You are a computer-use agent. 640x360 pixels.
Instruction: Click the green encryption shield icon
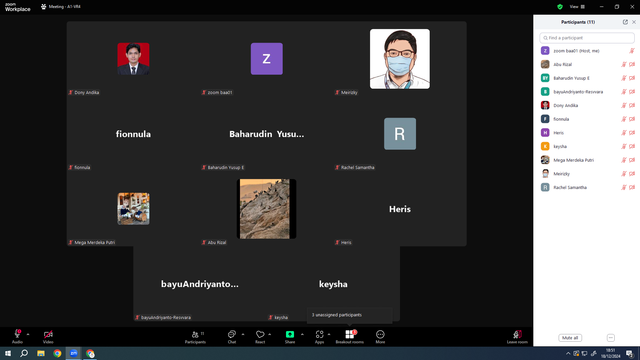coord(560,7)
